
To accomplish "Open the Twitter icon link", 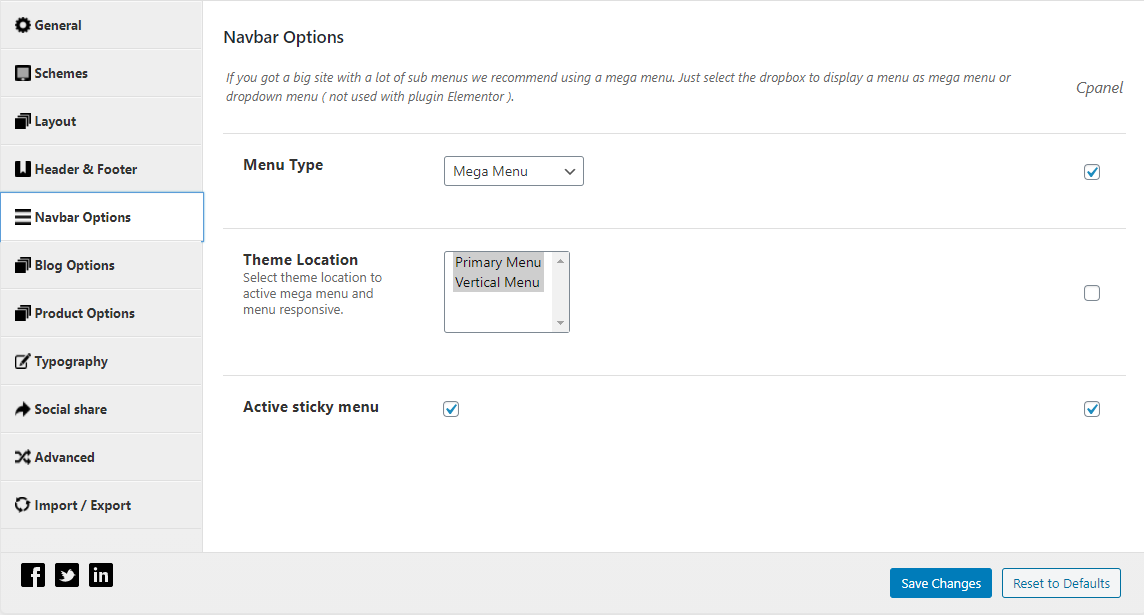I will pos(67,575).
